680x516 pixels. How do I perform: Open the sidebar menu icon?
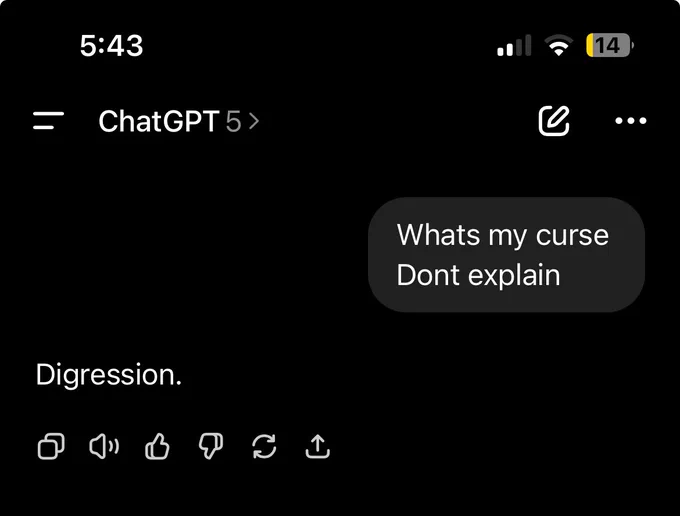(48, 122)
